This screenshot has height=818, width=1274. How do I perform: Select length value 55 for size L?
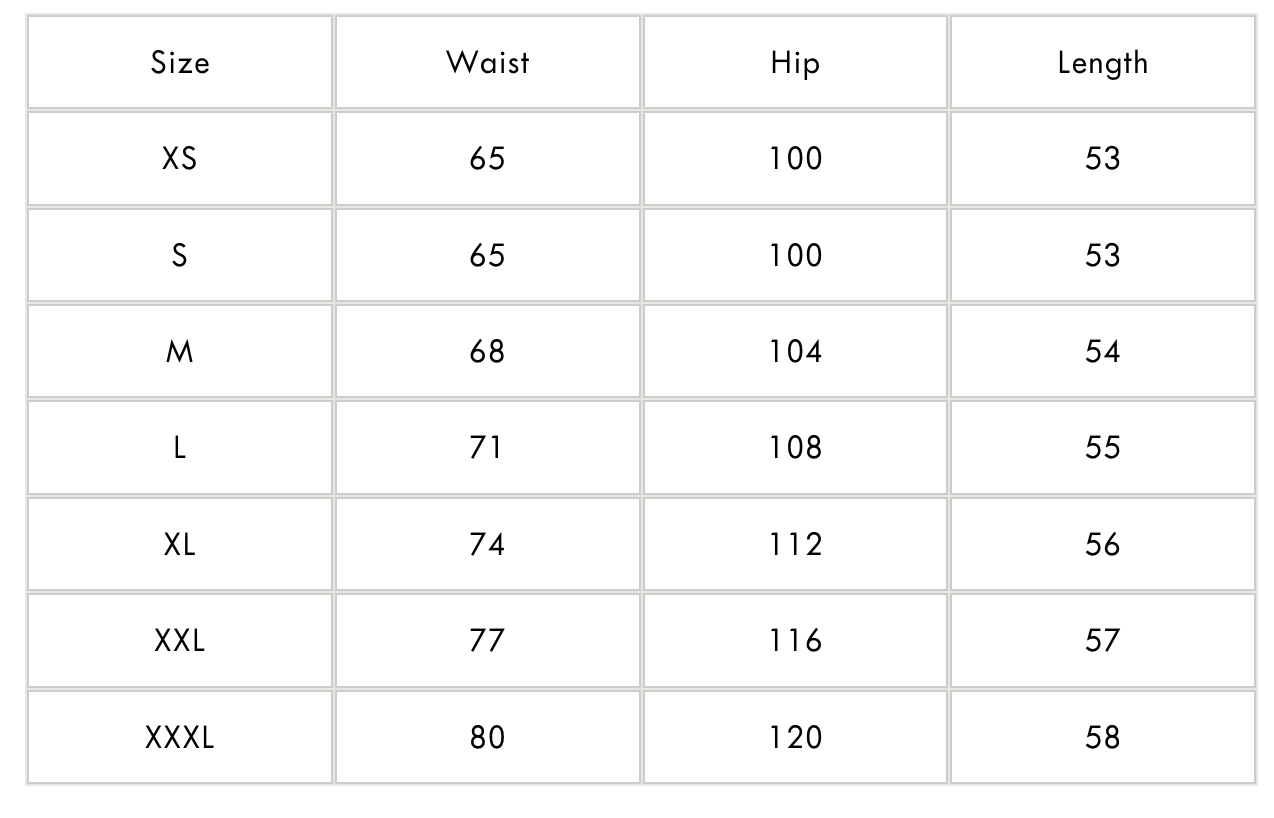point(1102,448)
